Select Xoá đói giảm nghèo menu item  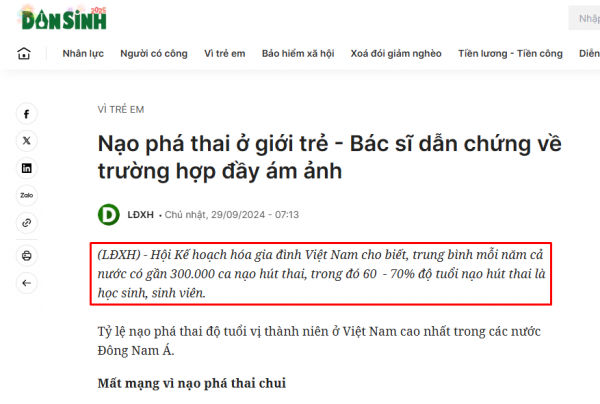[396, 54]
